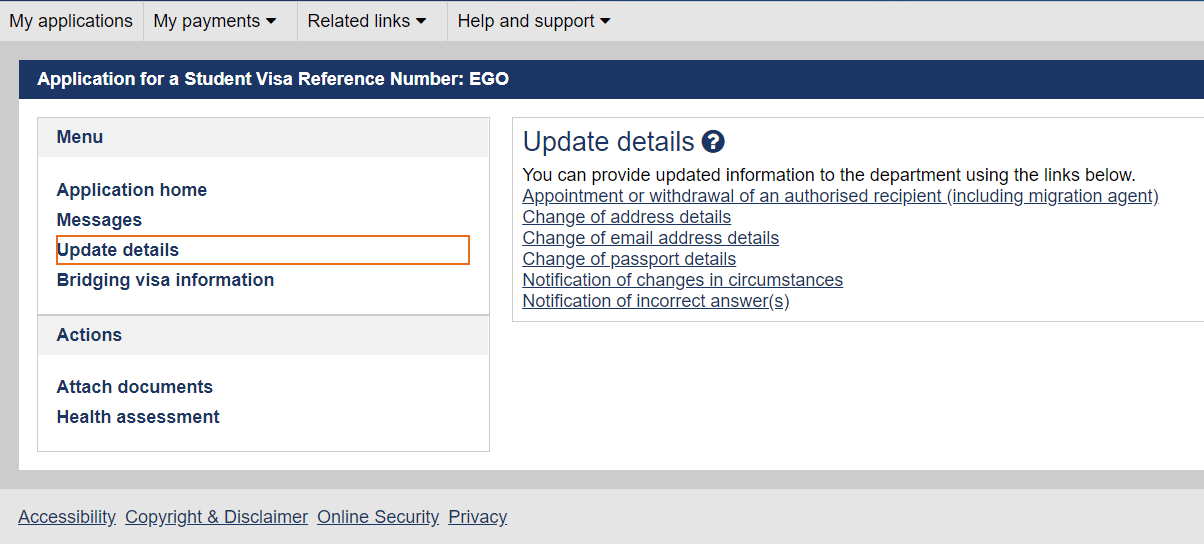Image resolution: width=1204 pixels, height=544 pixels.
Task: Click the help question mark icon
Action: (713, 142)
